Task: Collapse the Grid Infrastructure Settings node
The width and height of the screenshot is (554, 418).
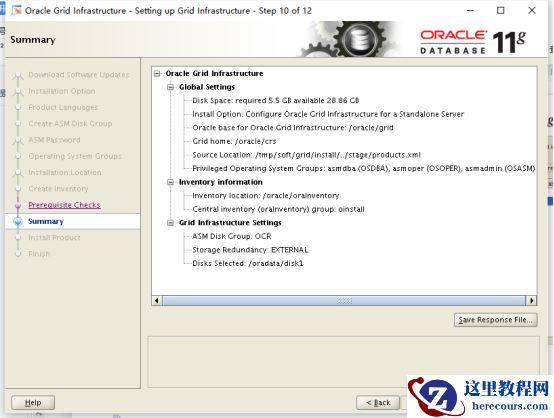Action: (171, 223)
